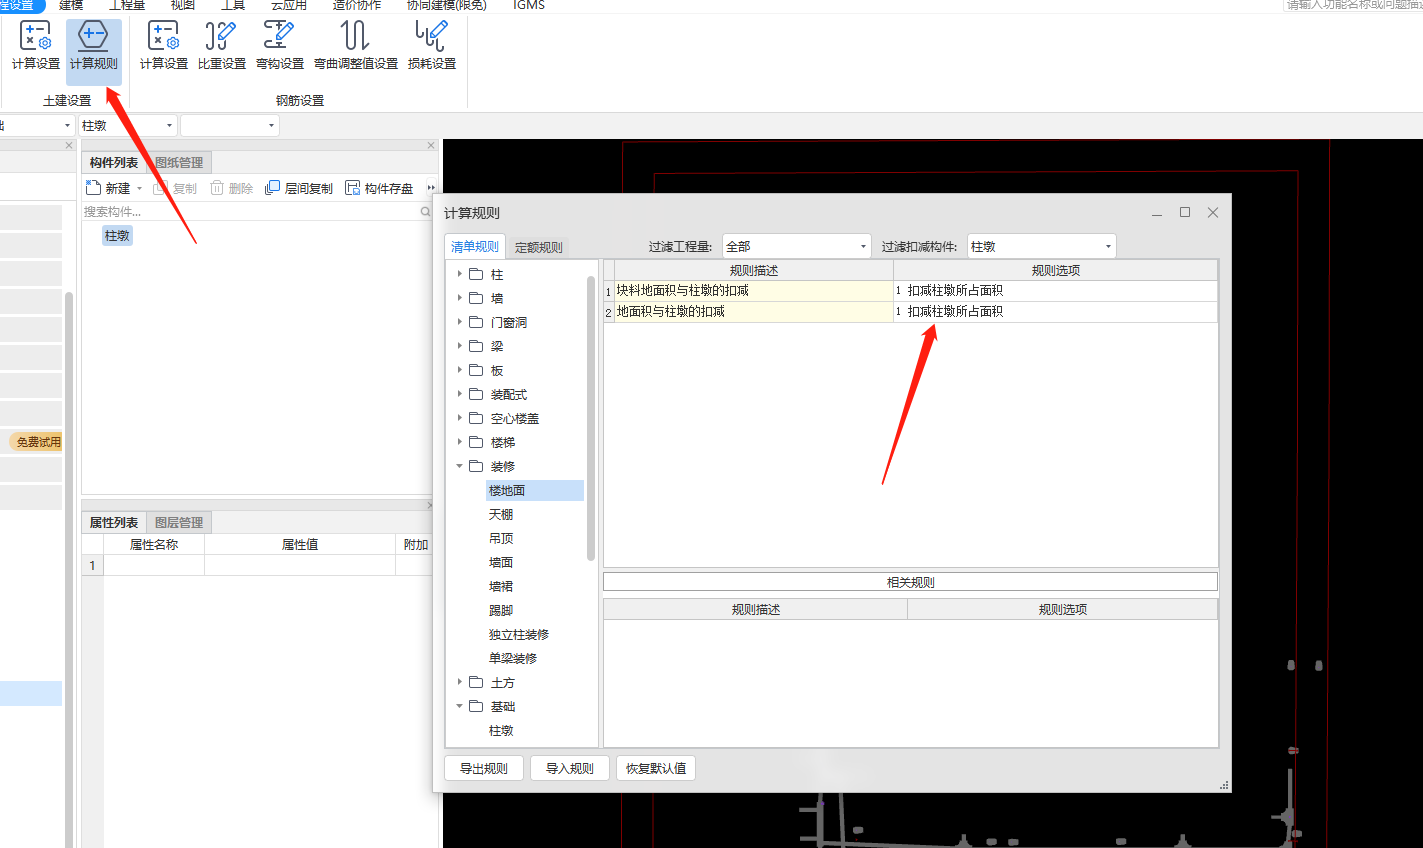Open 钢筋设置 计算设置 icon
The width and height of the screenshot is (1423, 848).
[x=164, y=46]
